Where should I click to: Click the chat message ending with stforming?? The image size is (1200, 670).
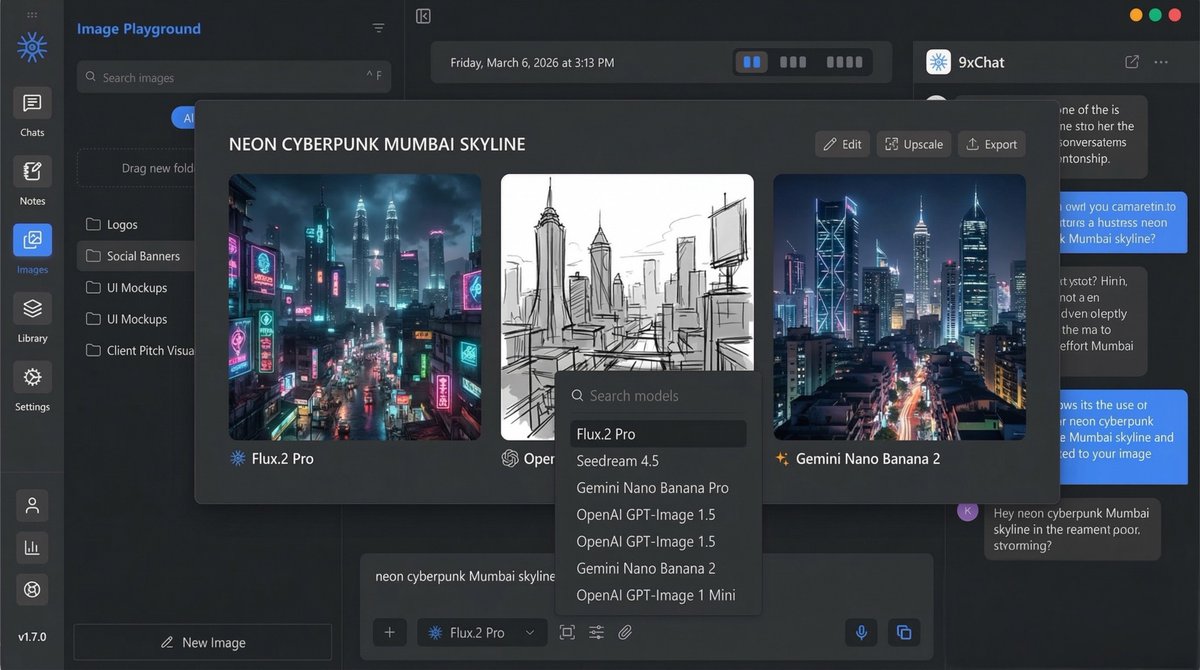tap(1072, 529)
